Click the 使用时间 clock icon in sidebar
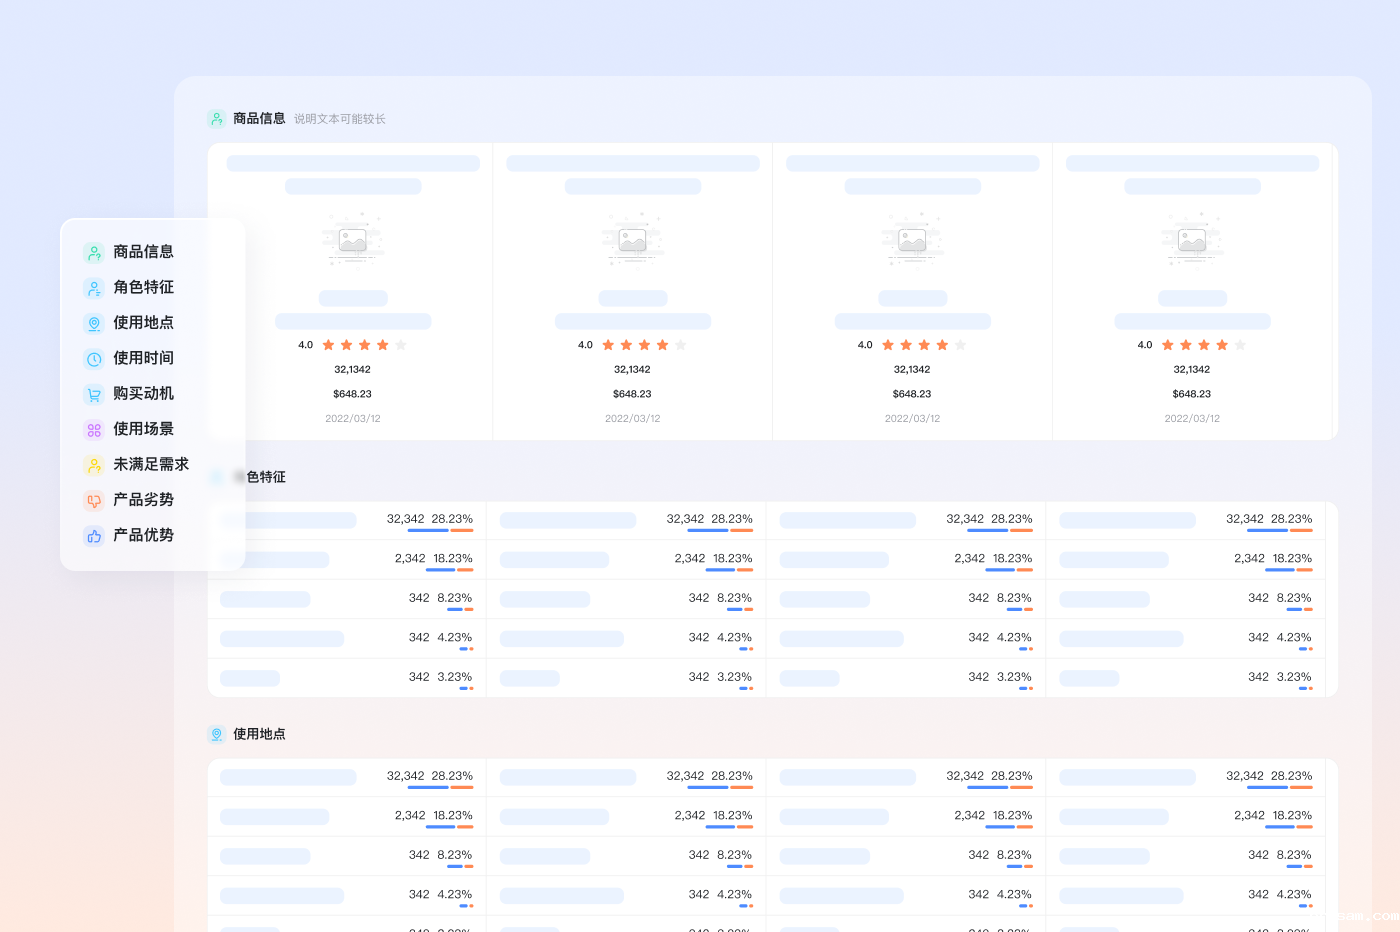This screenshot has width=1400, height=932. (94, 359)
